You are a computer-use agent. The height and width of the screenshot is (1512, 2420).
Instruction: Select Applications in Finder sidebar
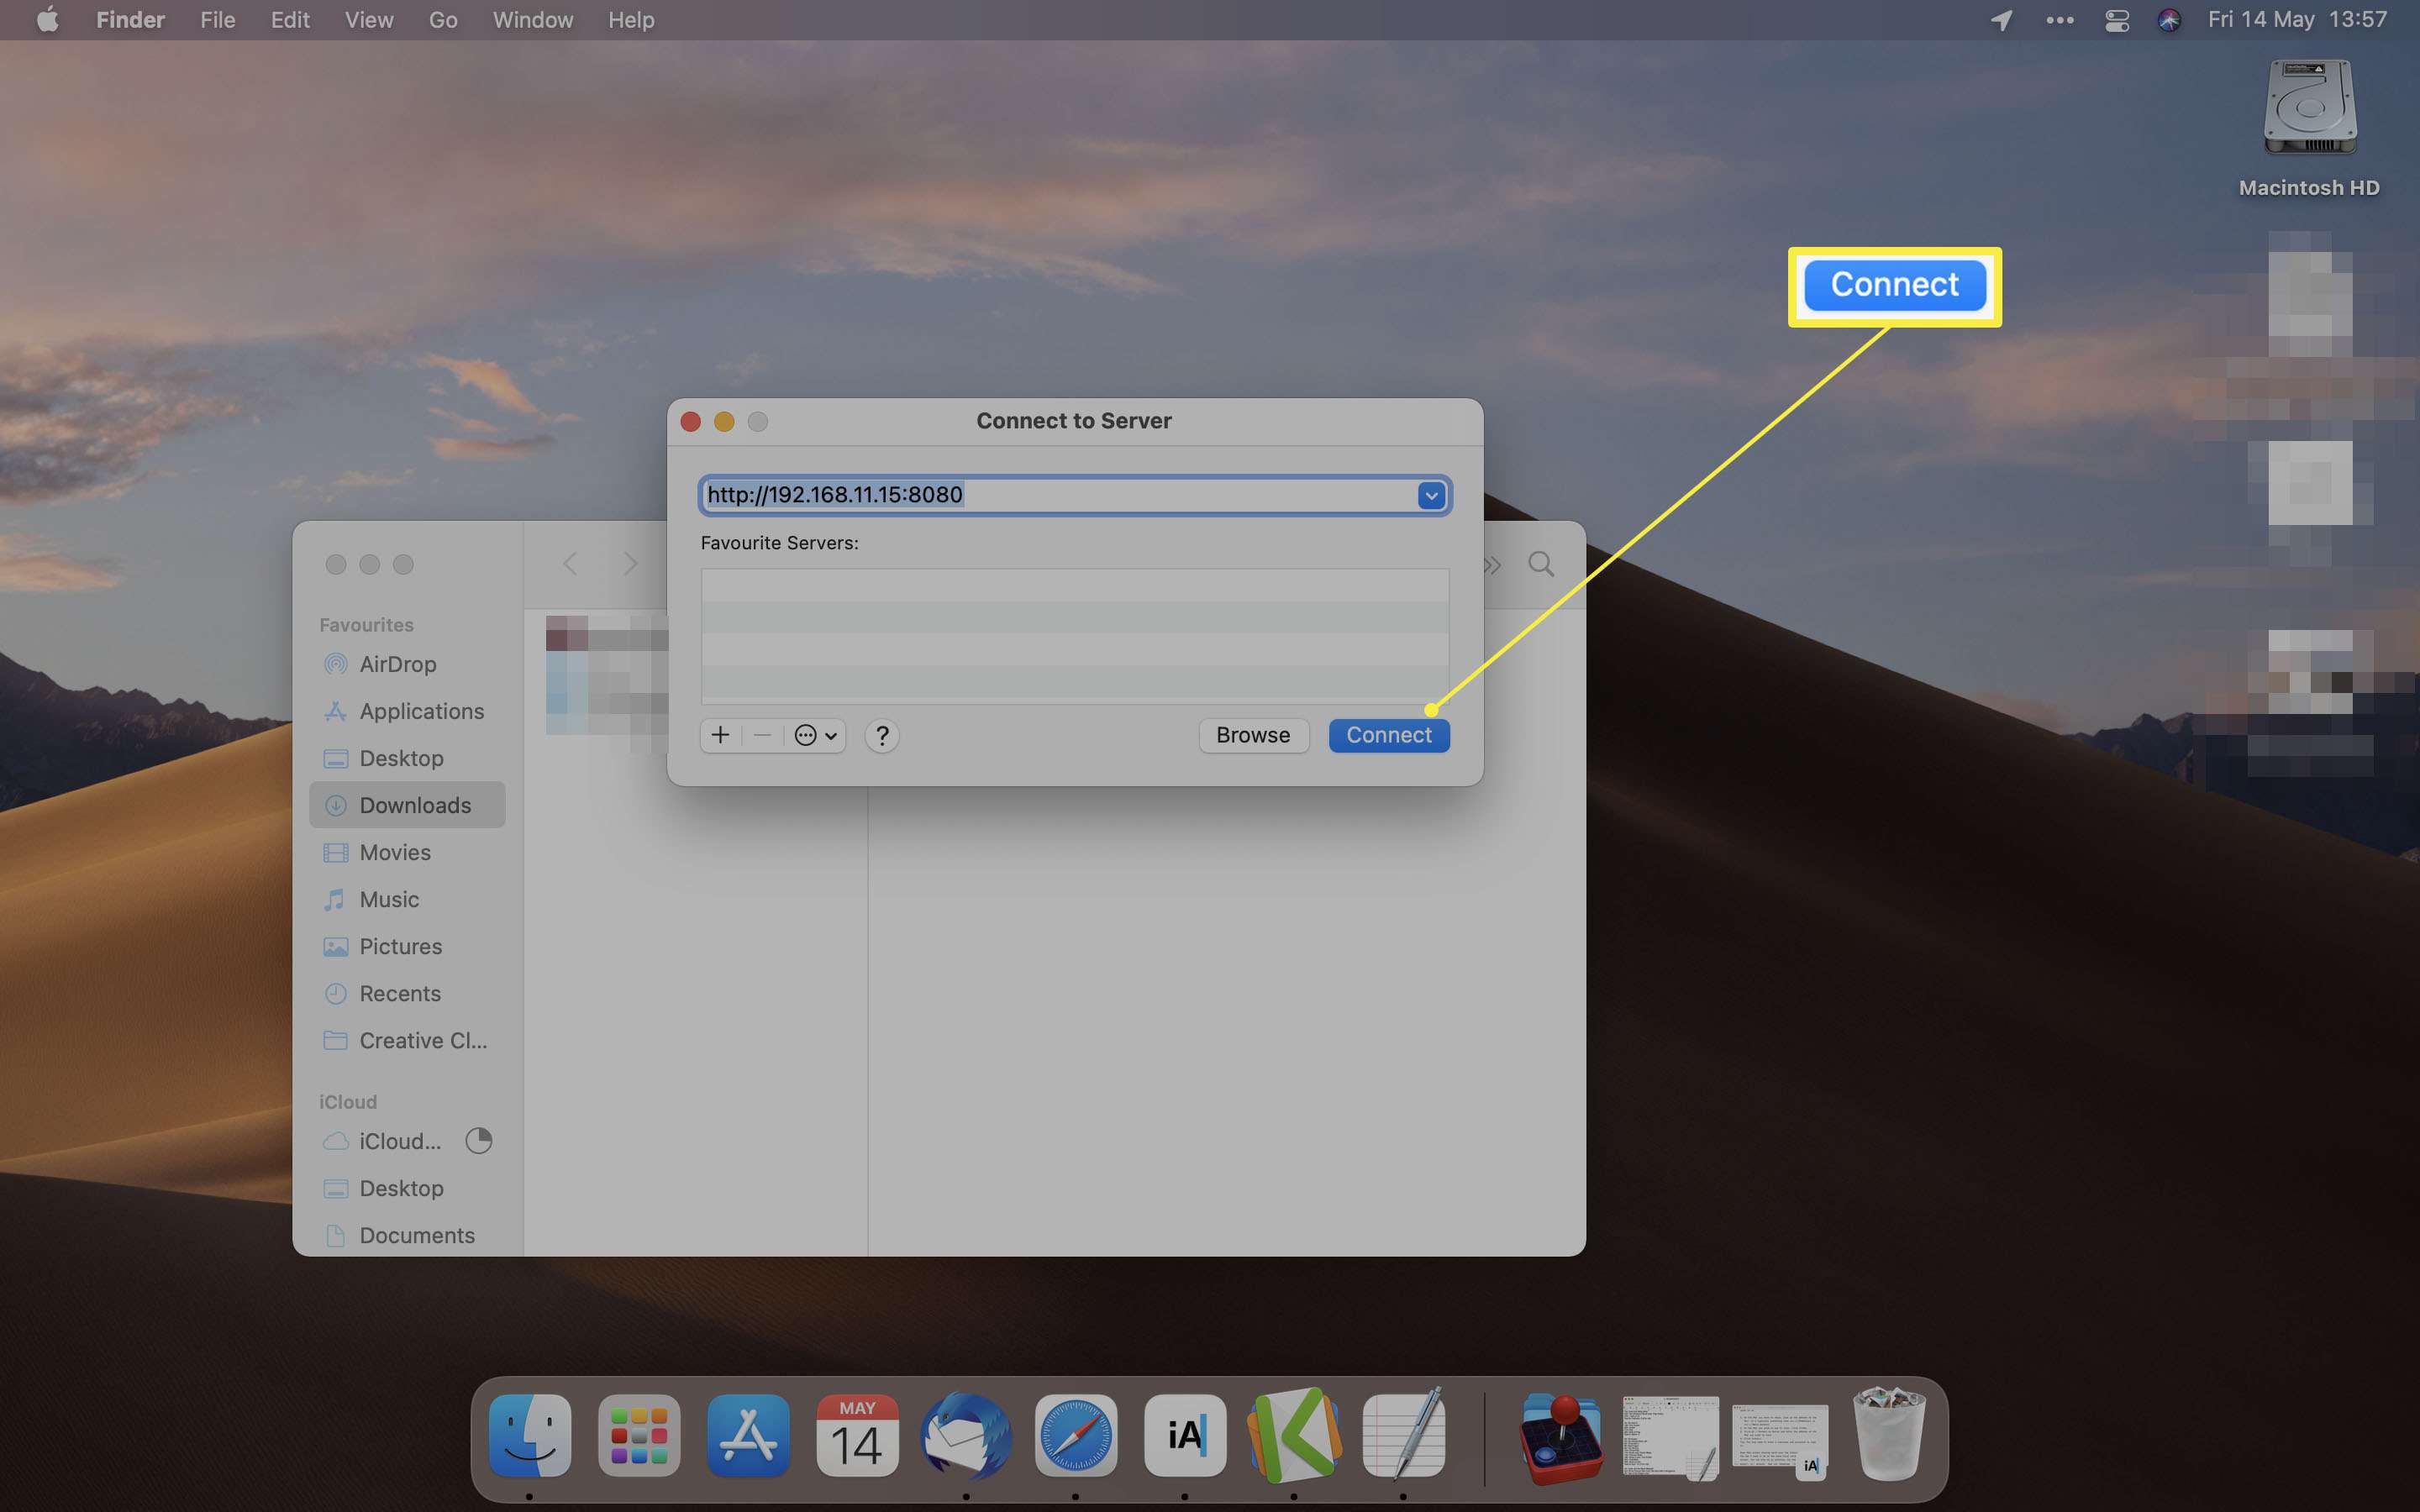click(407, 711)
